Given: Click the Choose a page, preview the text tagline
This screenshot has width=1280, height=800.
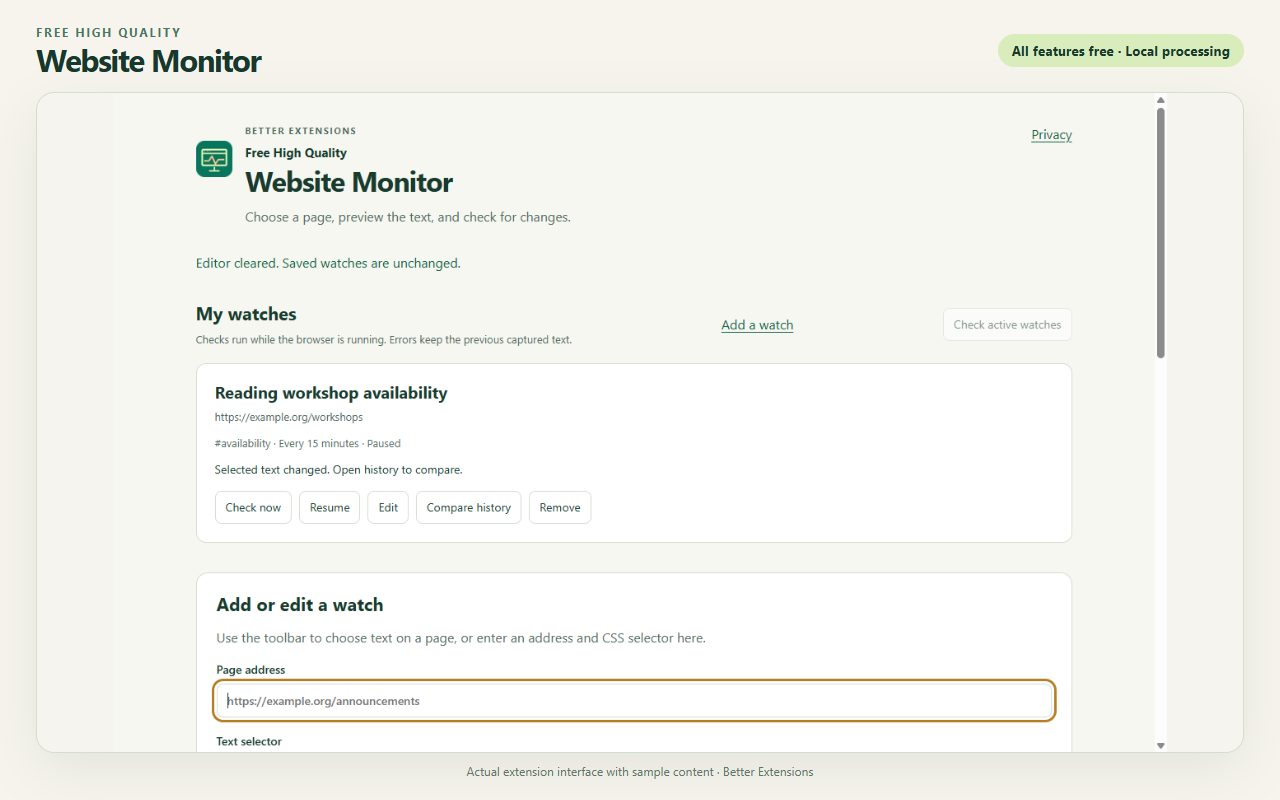Looking at the screenshot, I should click(408, 217).
